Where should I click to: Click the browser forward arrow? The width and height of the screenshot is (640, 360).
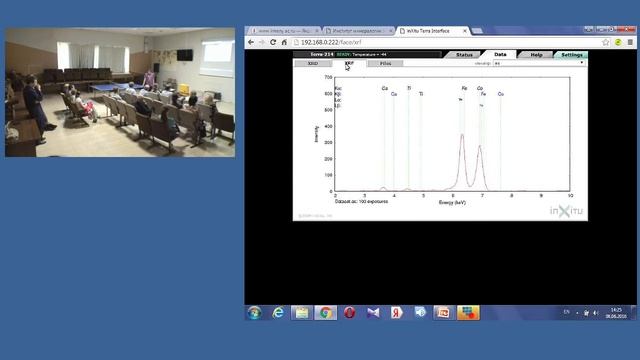coord(262,42)
